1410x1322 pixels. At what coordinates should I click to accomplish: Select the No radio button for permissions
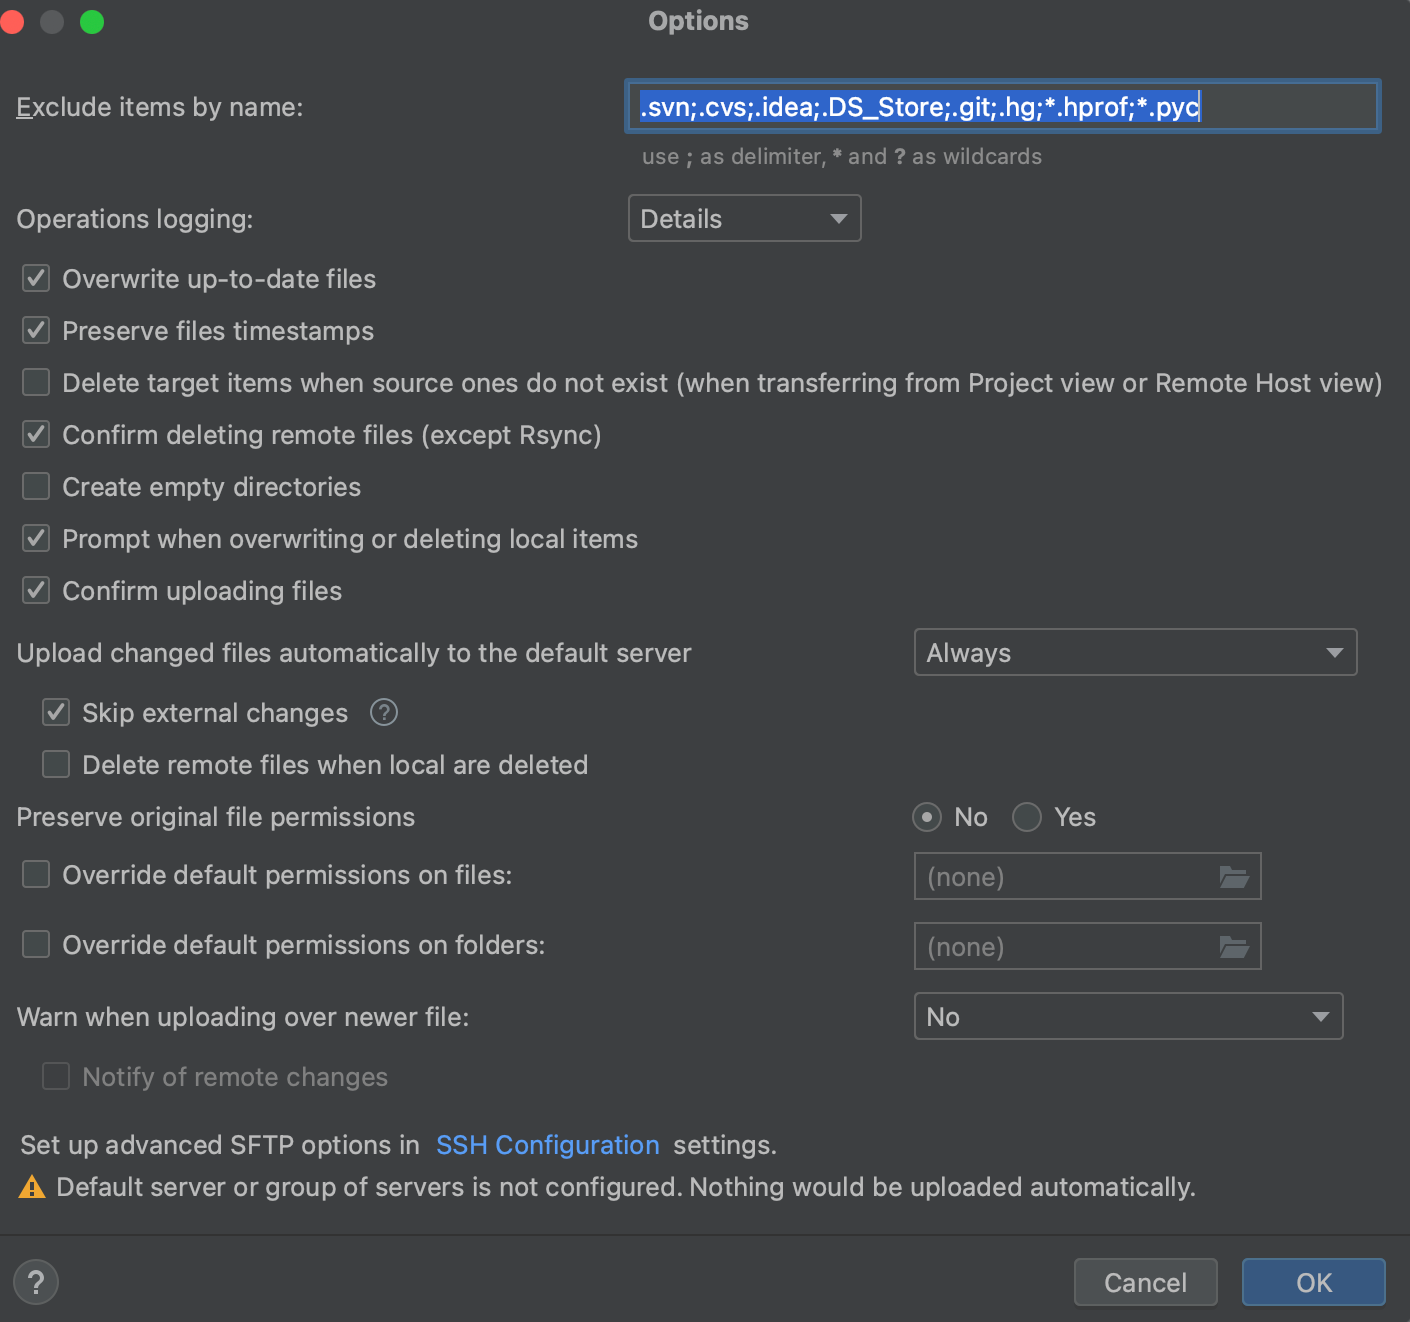pos(927,817)
